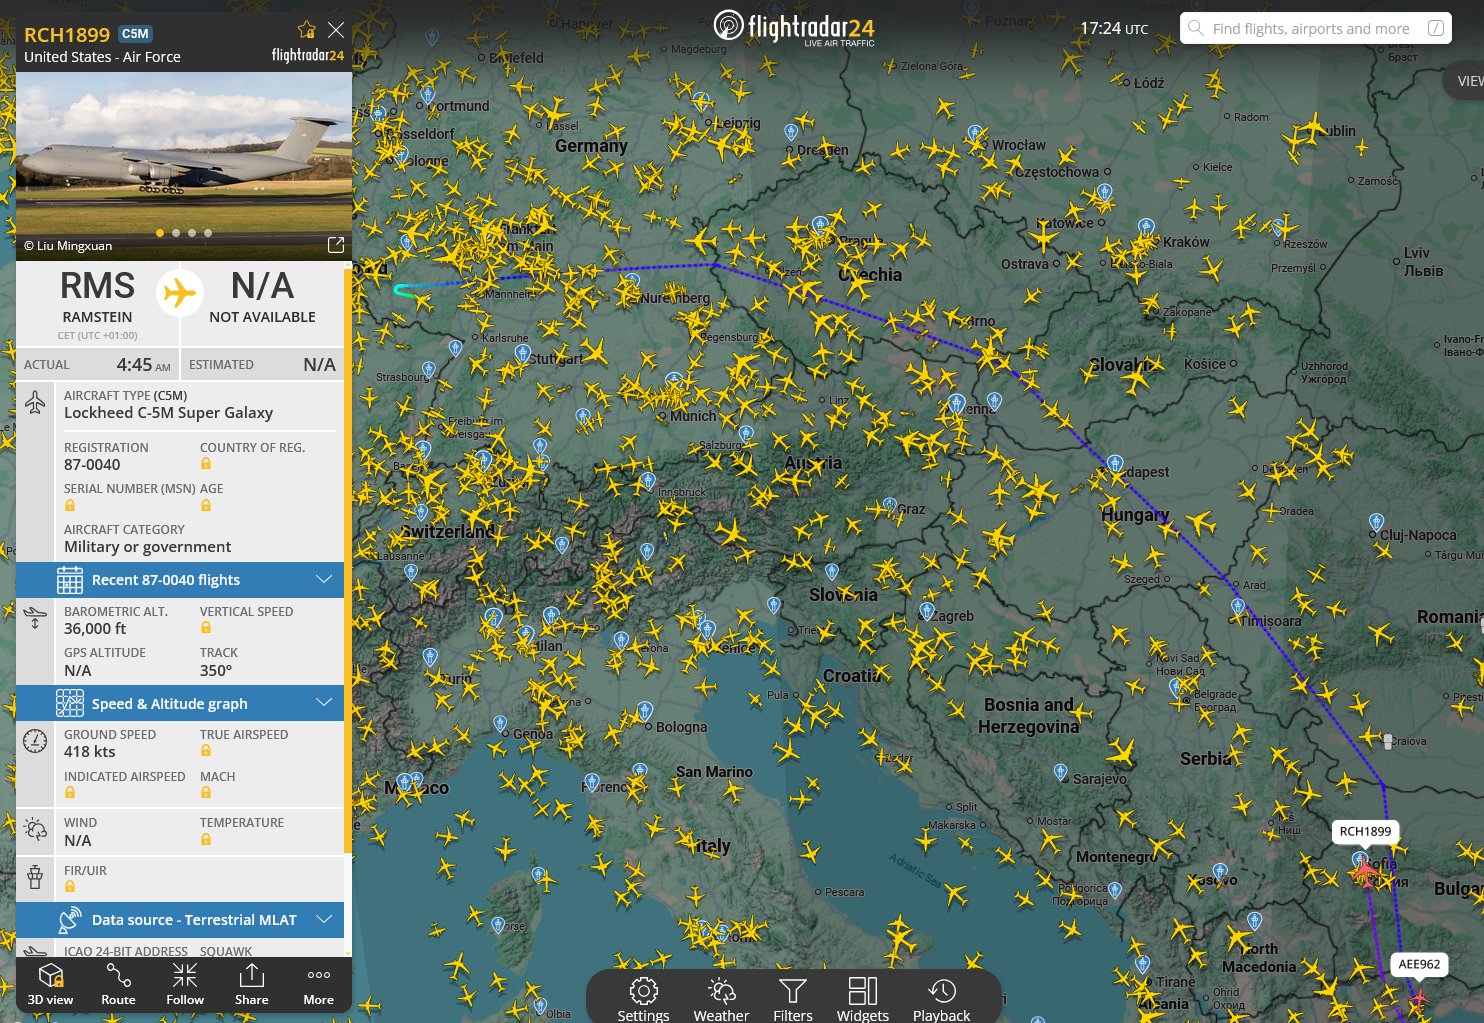Expand Speed & Altitude graph
Viewport: 1484px width, 1023px height.
point(180,704)
